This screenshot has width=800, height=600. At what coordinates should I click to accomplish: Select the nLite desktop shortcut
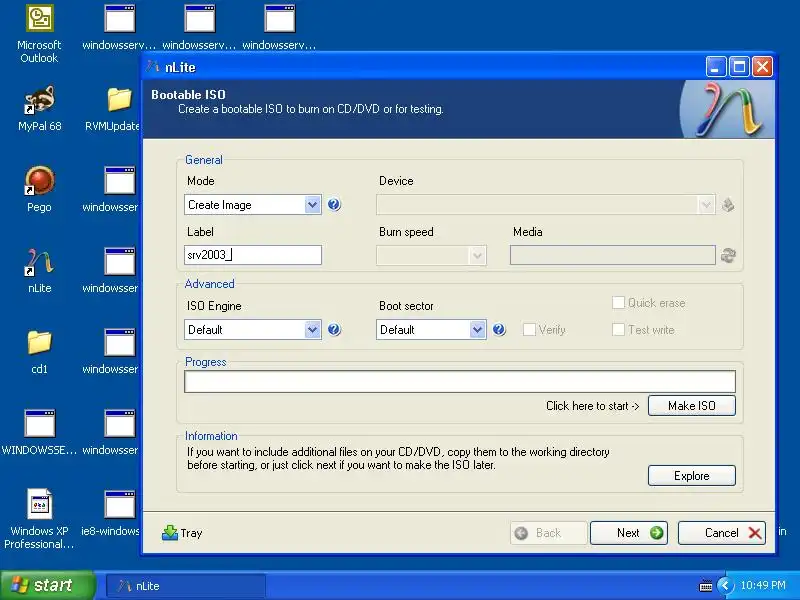[x=39, y=270]
